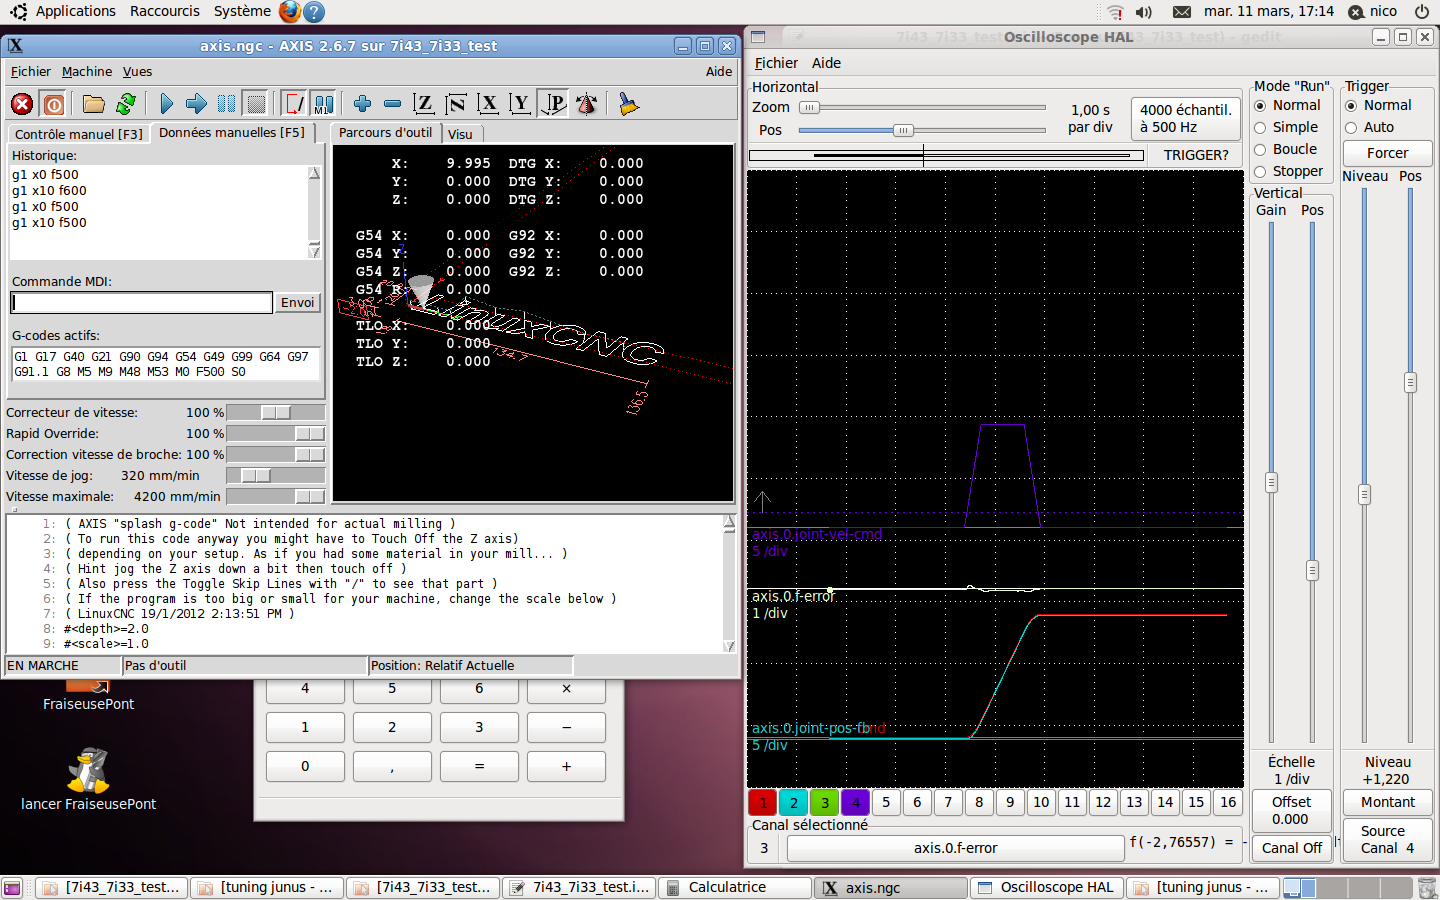This screenshot has height=900, width=1440.
Task: Switch to Contrôle manuel [F3] tab
Action: 79,134
